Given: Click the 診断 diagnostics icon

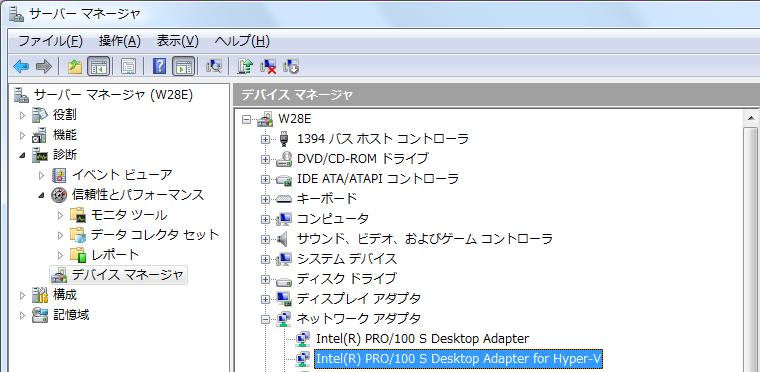Looking at the screenshot, I should 40,155.
